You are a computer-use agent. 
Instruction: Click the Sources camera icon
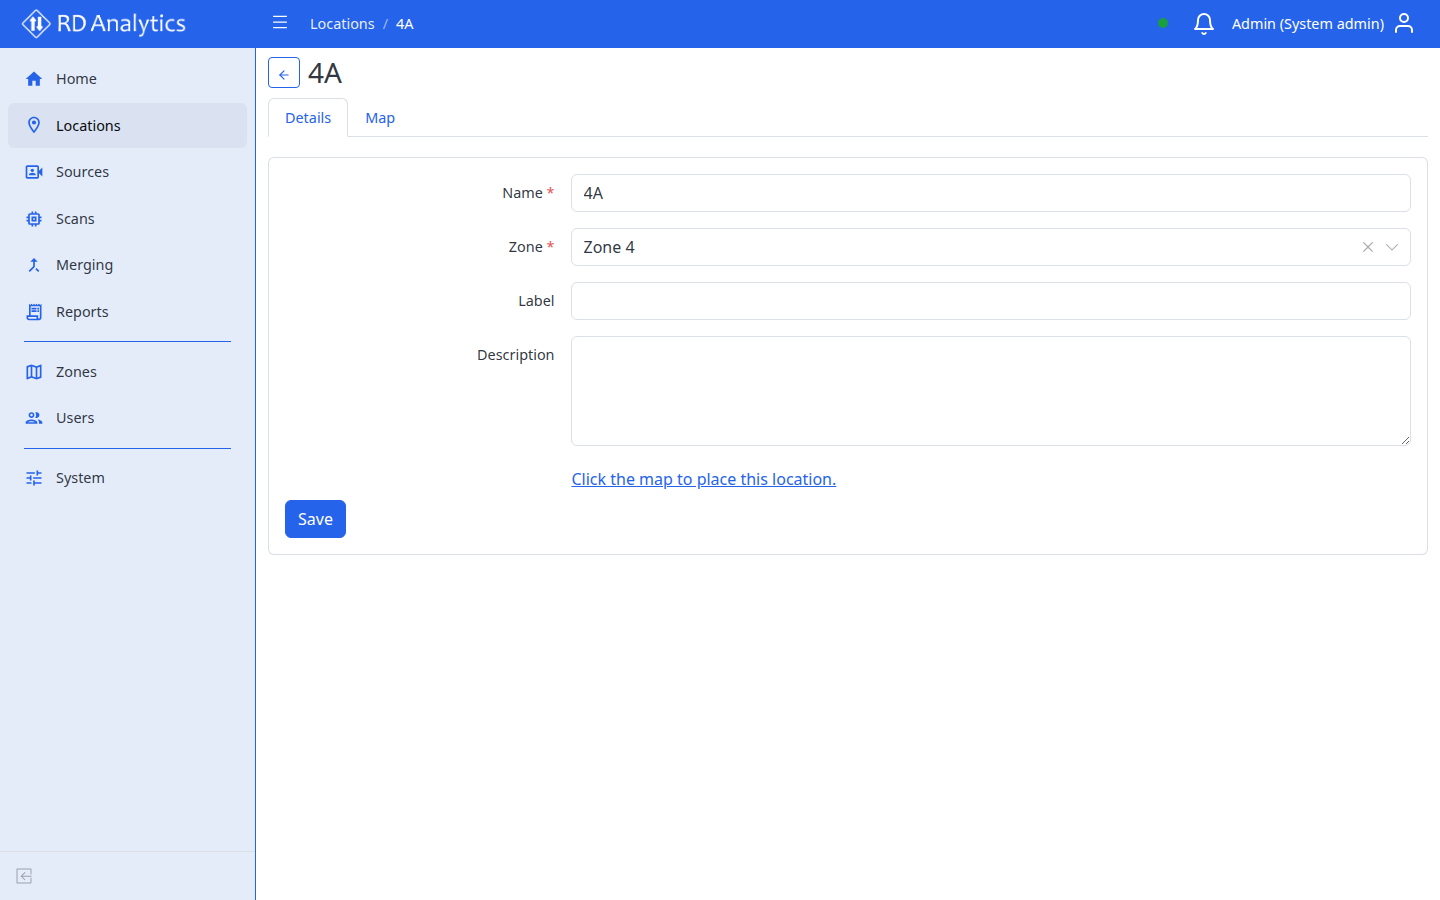coord(34,172)
